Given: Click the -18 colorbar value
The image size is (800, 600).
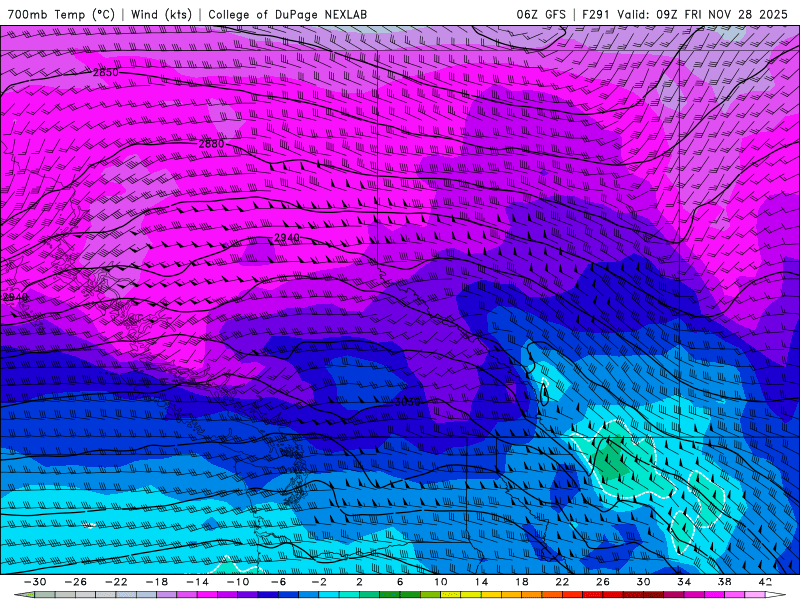Looking at the screenshot, I should 157,582.
